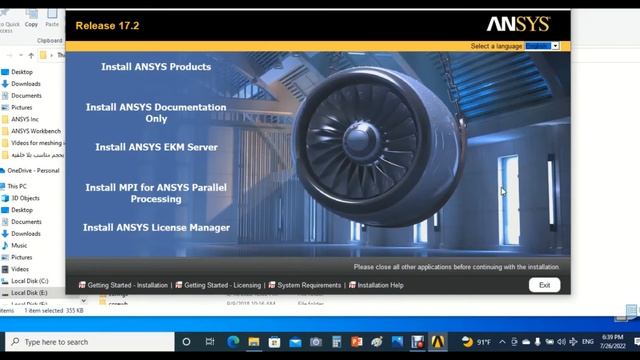Image resolution: width=640 pixels, height=360 pixels.
Task: Open Task View on taskbar
Action: click(x=210, y=342)
